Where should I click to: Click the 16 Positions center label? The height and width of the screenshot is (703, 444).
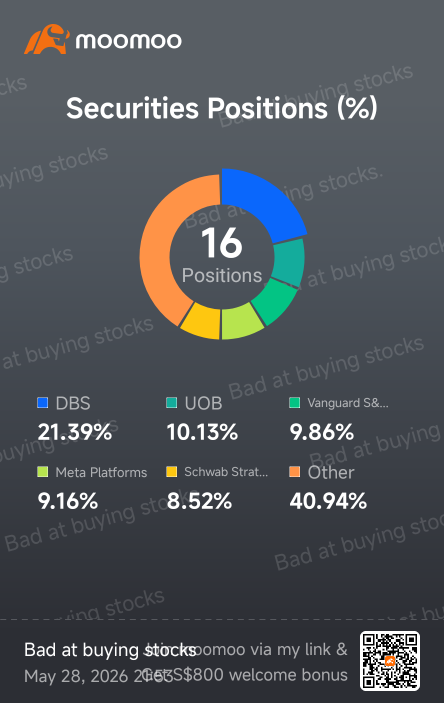(222, 256)
